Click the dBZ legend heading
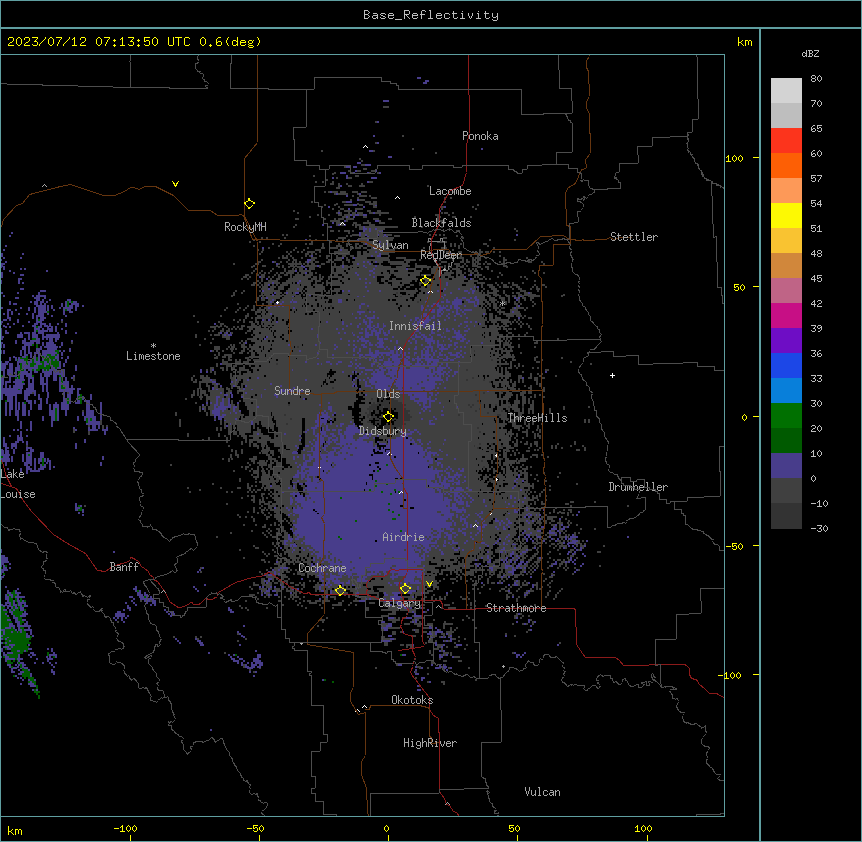862x842 pixels. 810,53
